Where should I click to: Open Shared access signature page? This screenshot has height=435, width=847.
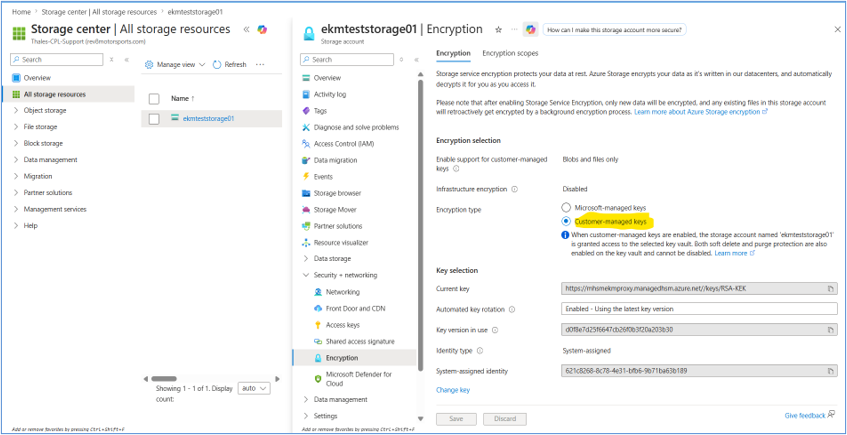tap(360, 342)
